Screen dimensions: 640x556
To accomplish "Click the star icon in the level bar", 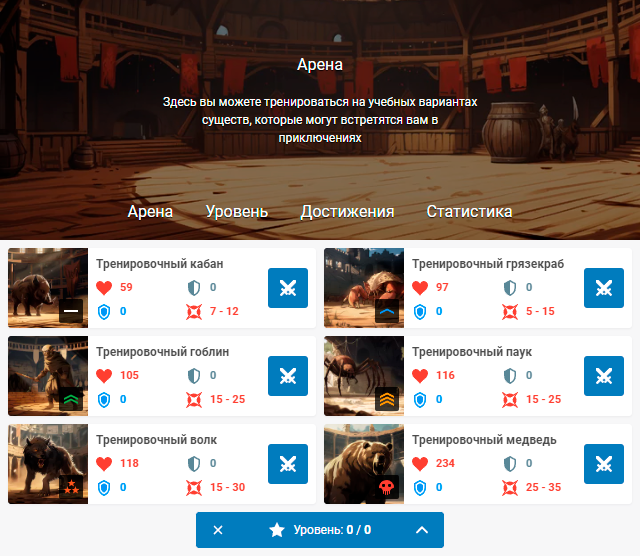I will click(277, 530).
